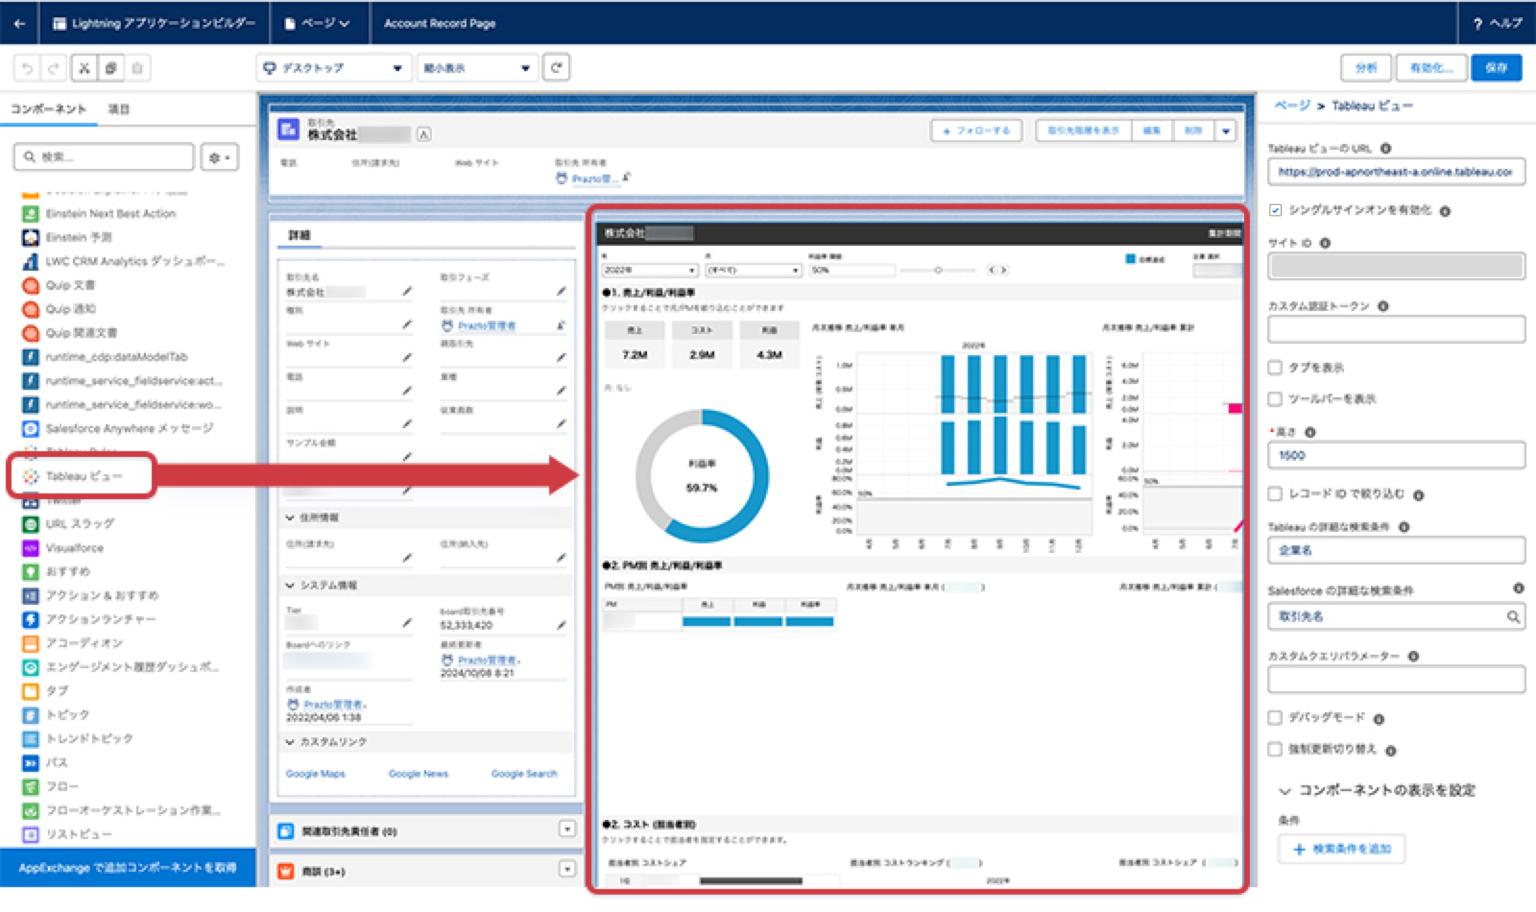Image resolution: width=1536 pixels, height=912 pixels.
Task: Disable the シングルサインオンを有効化 checkbox
Action: coord(1275,210)
